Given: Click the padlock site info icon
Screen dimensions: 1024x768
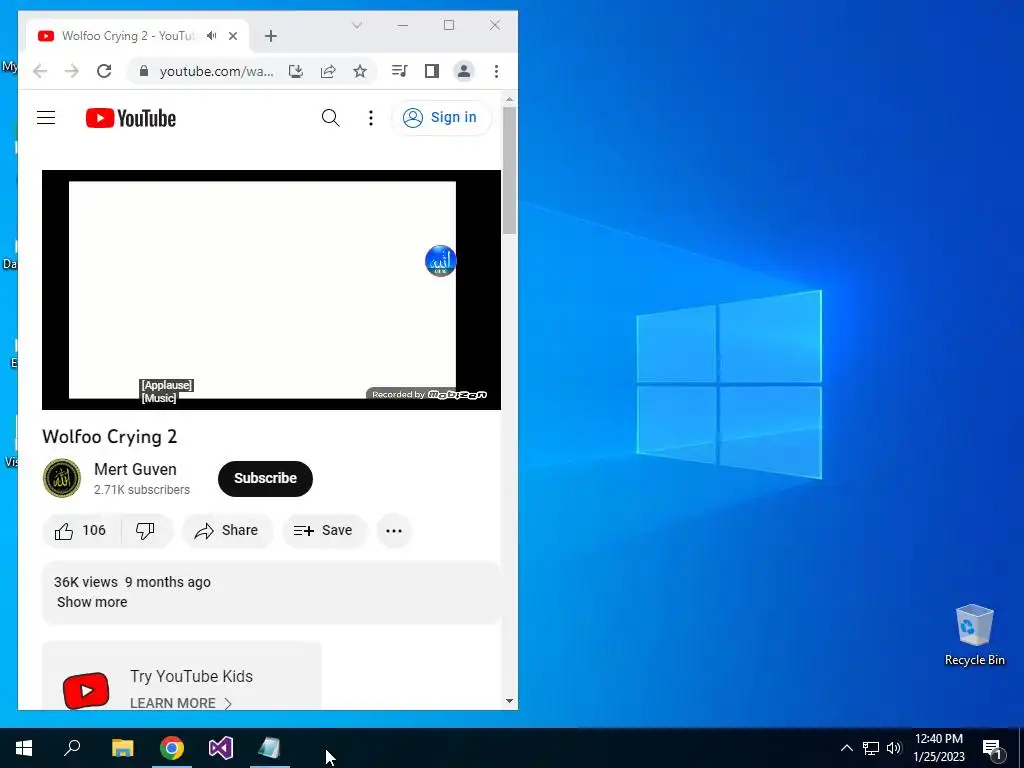Looking at the screenshot, I should (144, 71).
